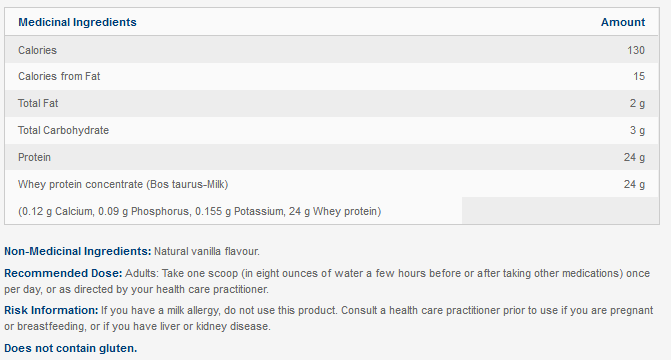The image size is (671, 360).
Task: Click the 15 amount for fat calories
Action: click(x=639, y=76)
